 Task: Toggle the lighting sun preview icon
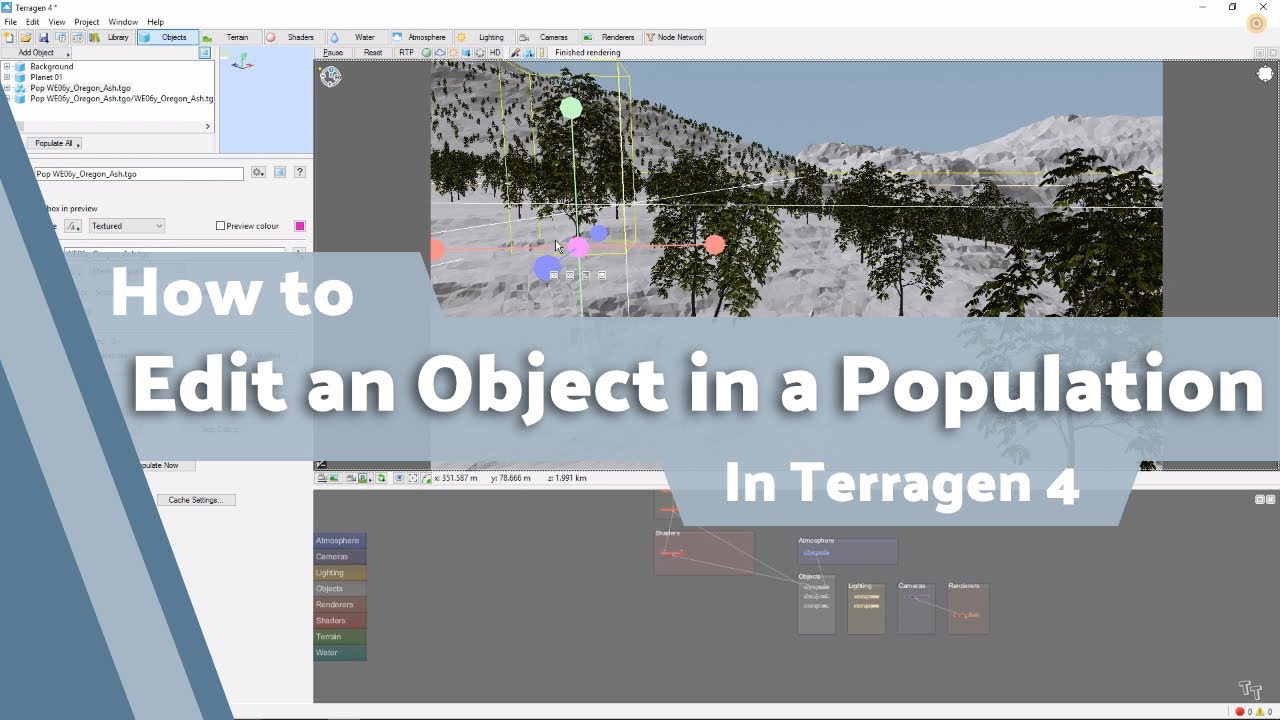coord(453,52)
